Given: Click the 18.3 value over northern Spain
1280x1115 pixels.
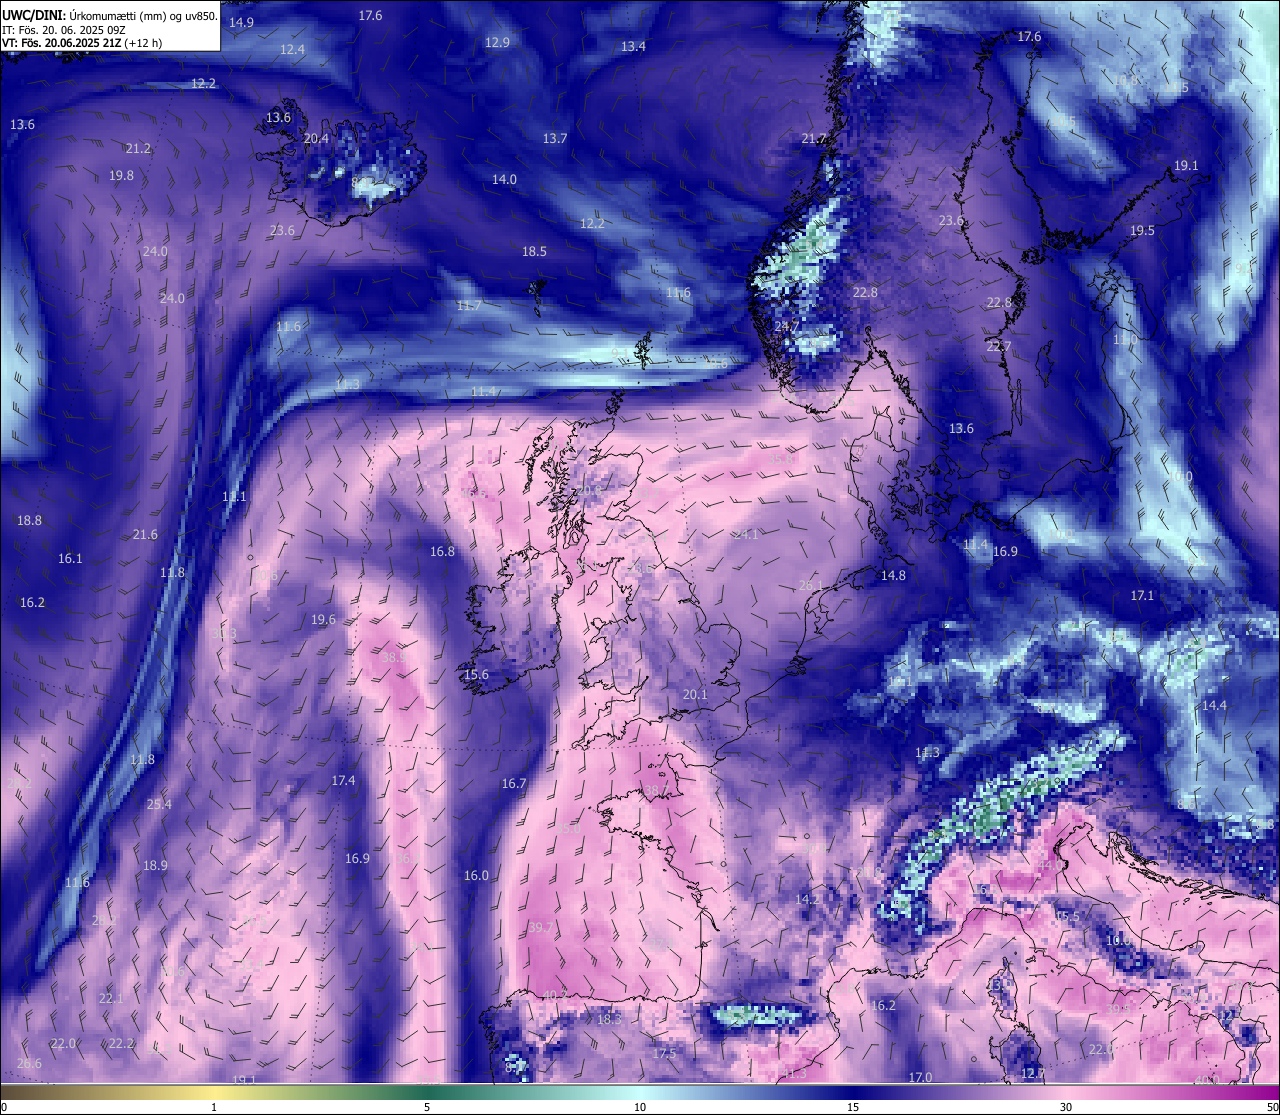Looking at the screenshot, I should coord(609,1019).
